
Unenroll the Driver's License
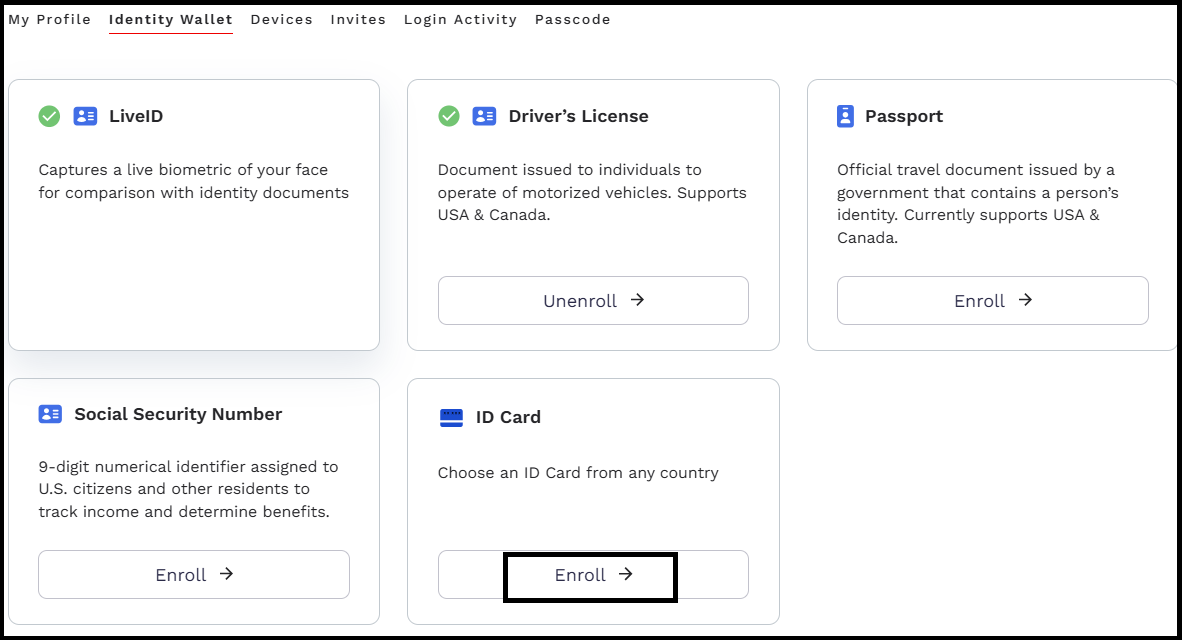[593, 301]
